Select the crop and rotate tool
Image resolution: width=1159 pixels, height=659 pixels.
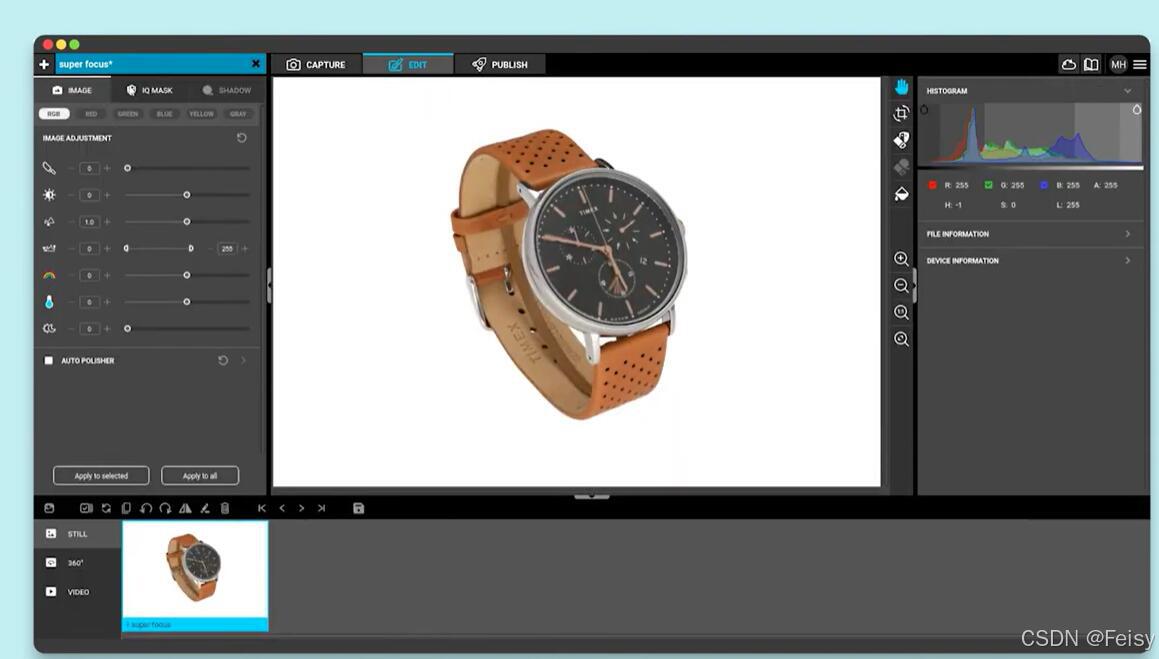(x=901, y=113)
